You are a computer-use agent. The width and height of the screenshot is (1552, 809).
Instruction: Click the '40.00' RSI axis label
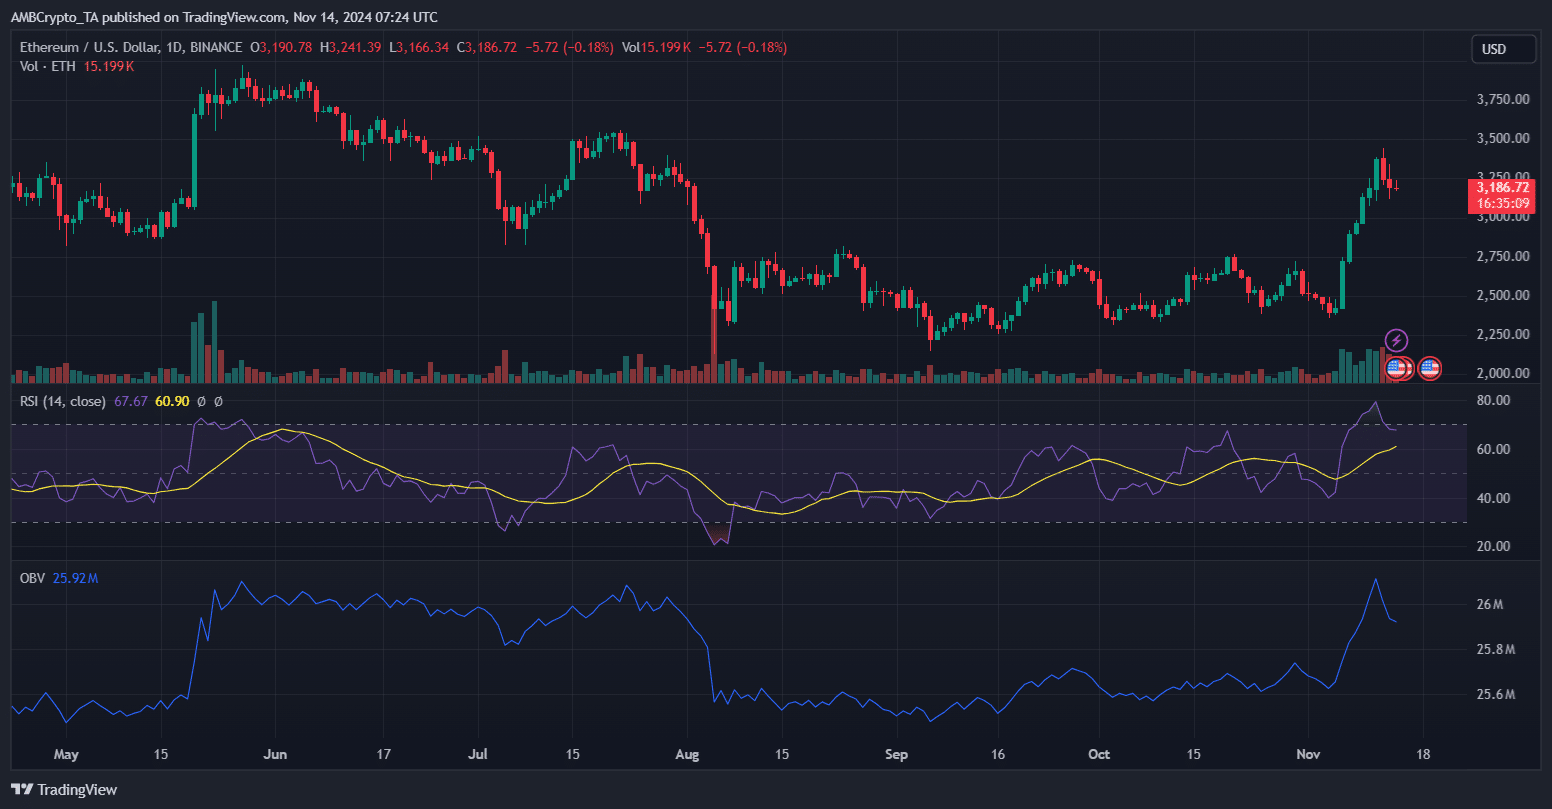tap(1493, 498)
